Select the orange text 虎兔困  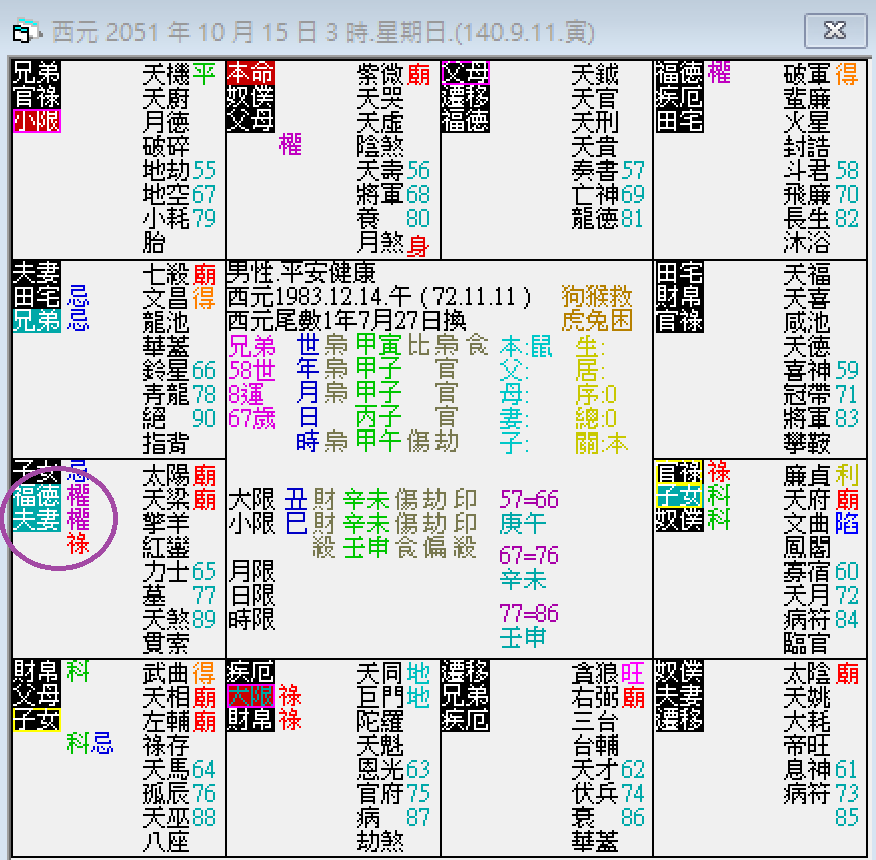pyautogui.click(x=597, y=321)
